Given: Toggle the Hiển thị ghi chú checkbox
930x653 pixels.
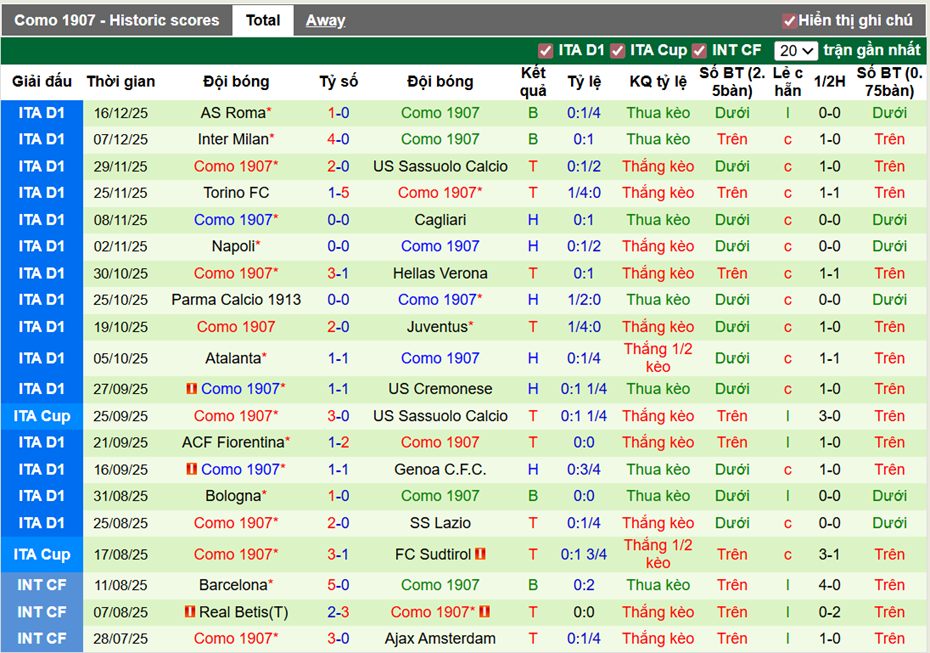Looking at the screenshot, I should [789, 21].
